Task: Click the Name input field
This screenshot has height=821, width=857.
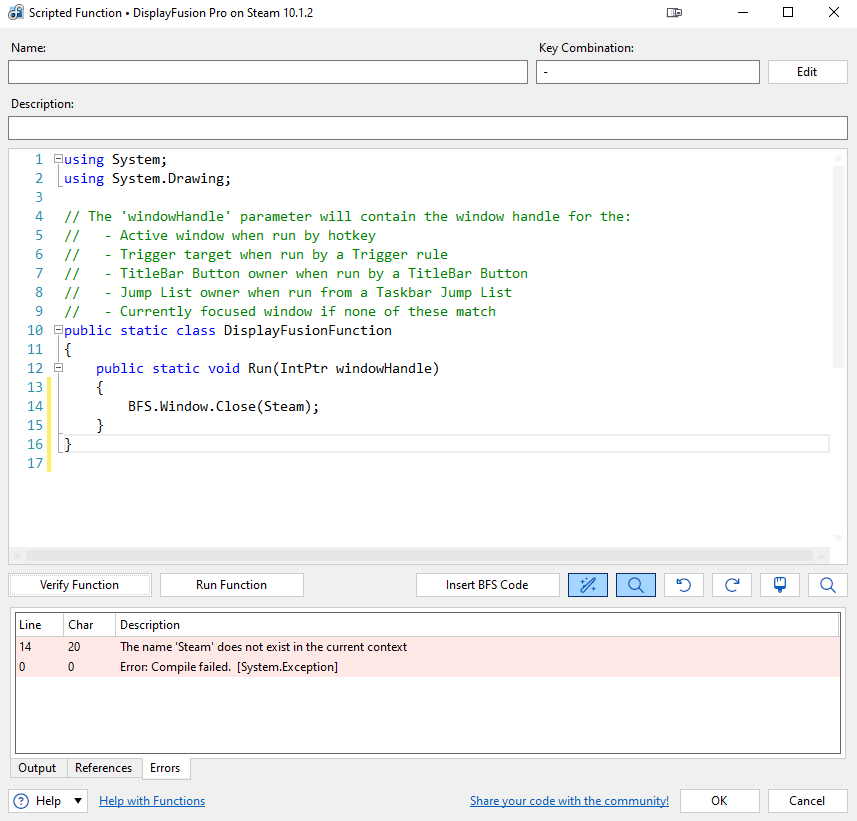Action: point(267,72)
